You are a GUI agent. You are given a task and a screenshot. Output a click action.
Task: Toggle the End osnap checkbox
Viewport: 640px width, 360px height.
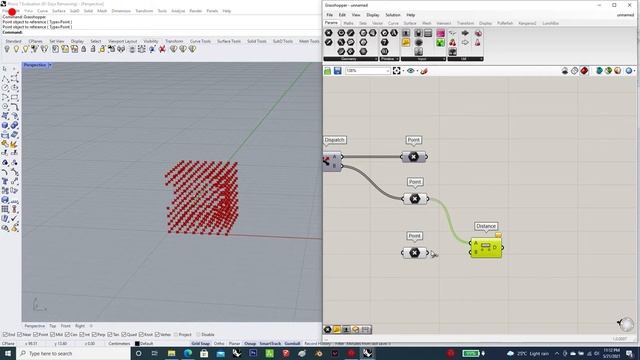(5, 335)
